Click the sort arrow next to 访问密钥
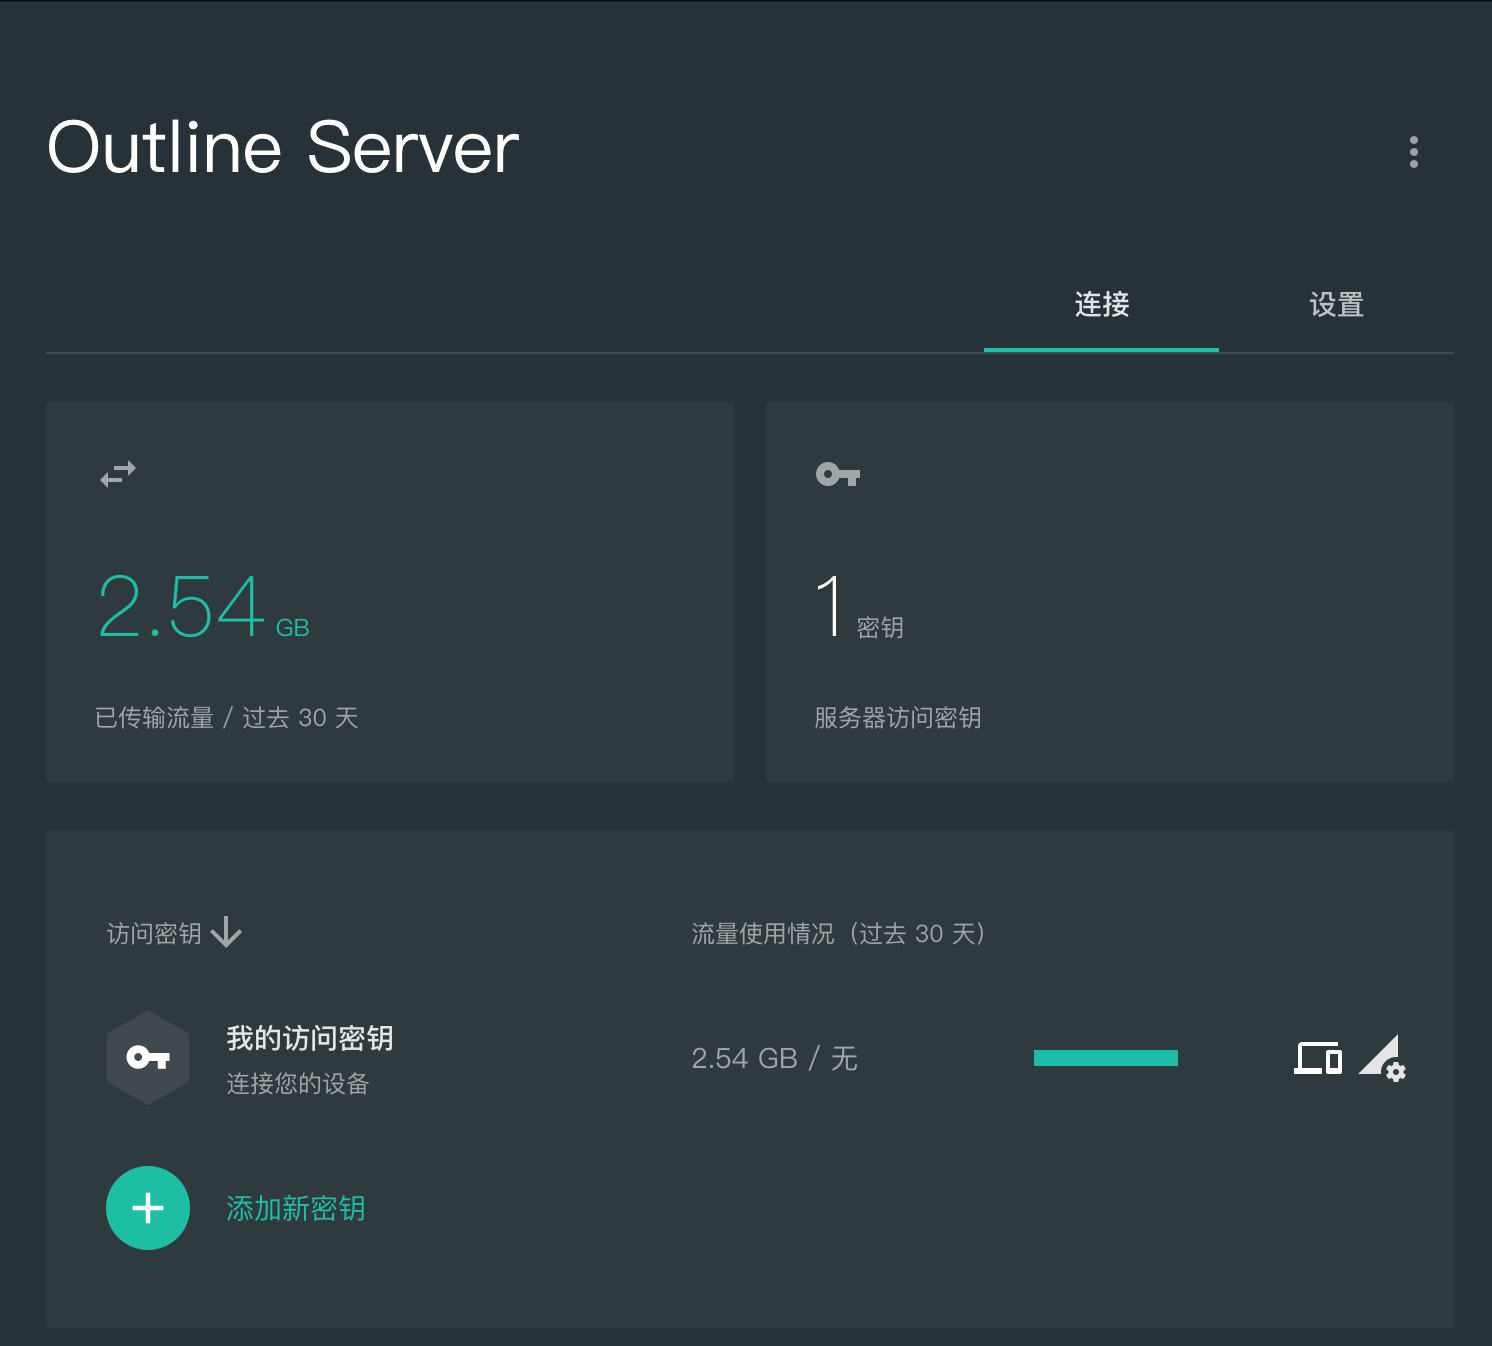This screenshot has height=1346, width=1492. point(228,933)
